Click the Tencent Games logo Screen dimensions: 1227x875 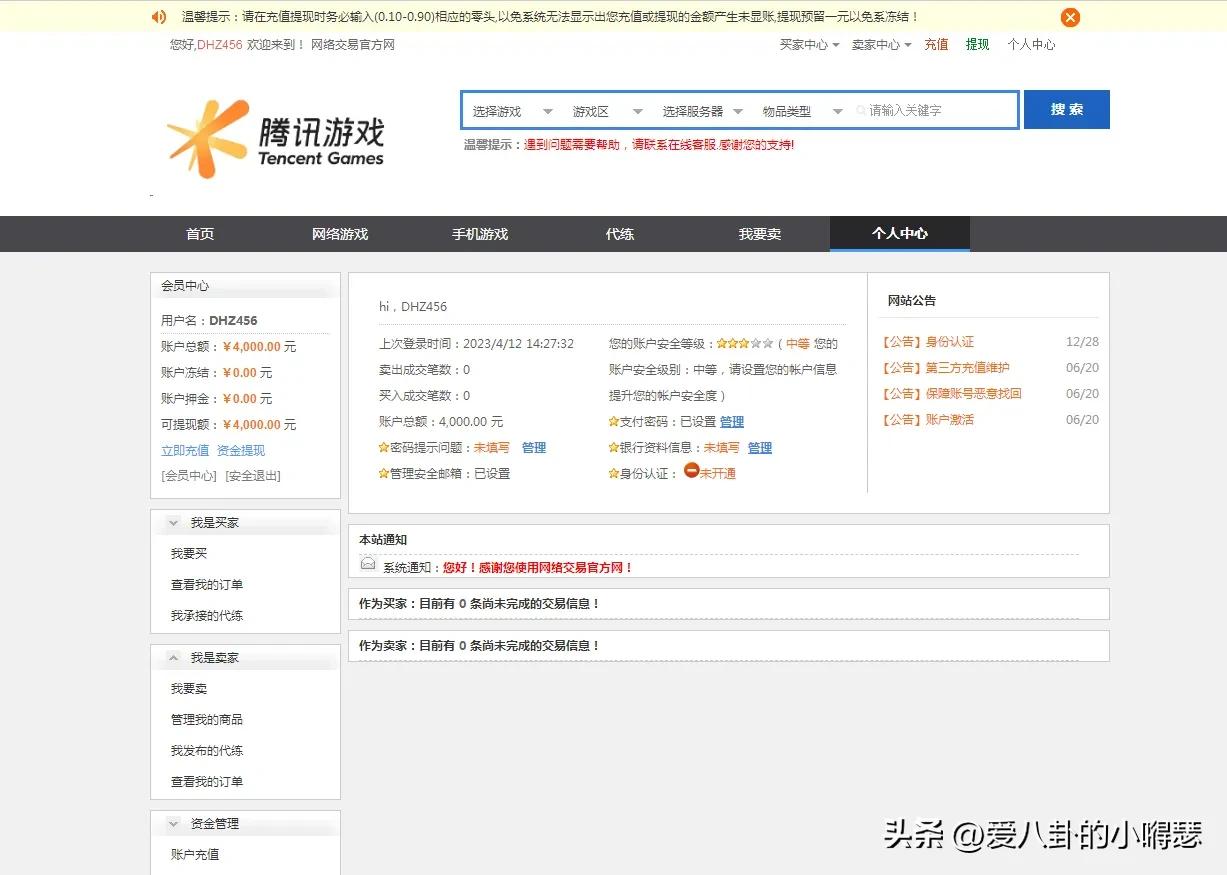(x=277, y=138)
